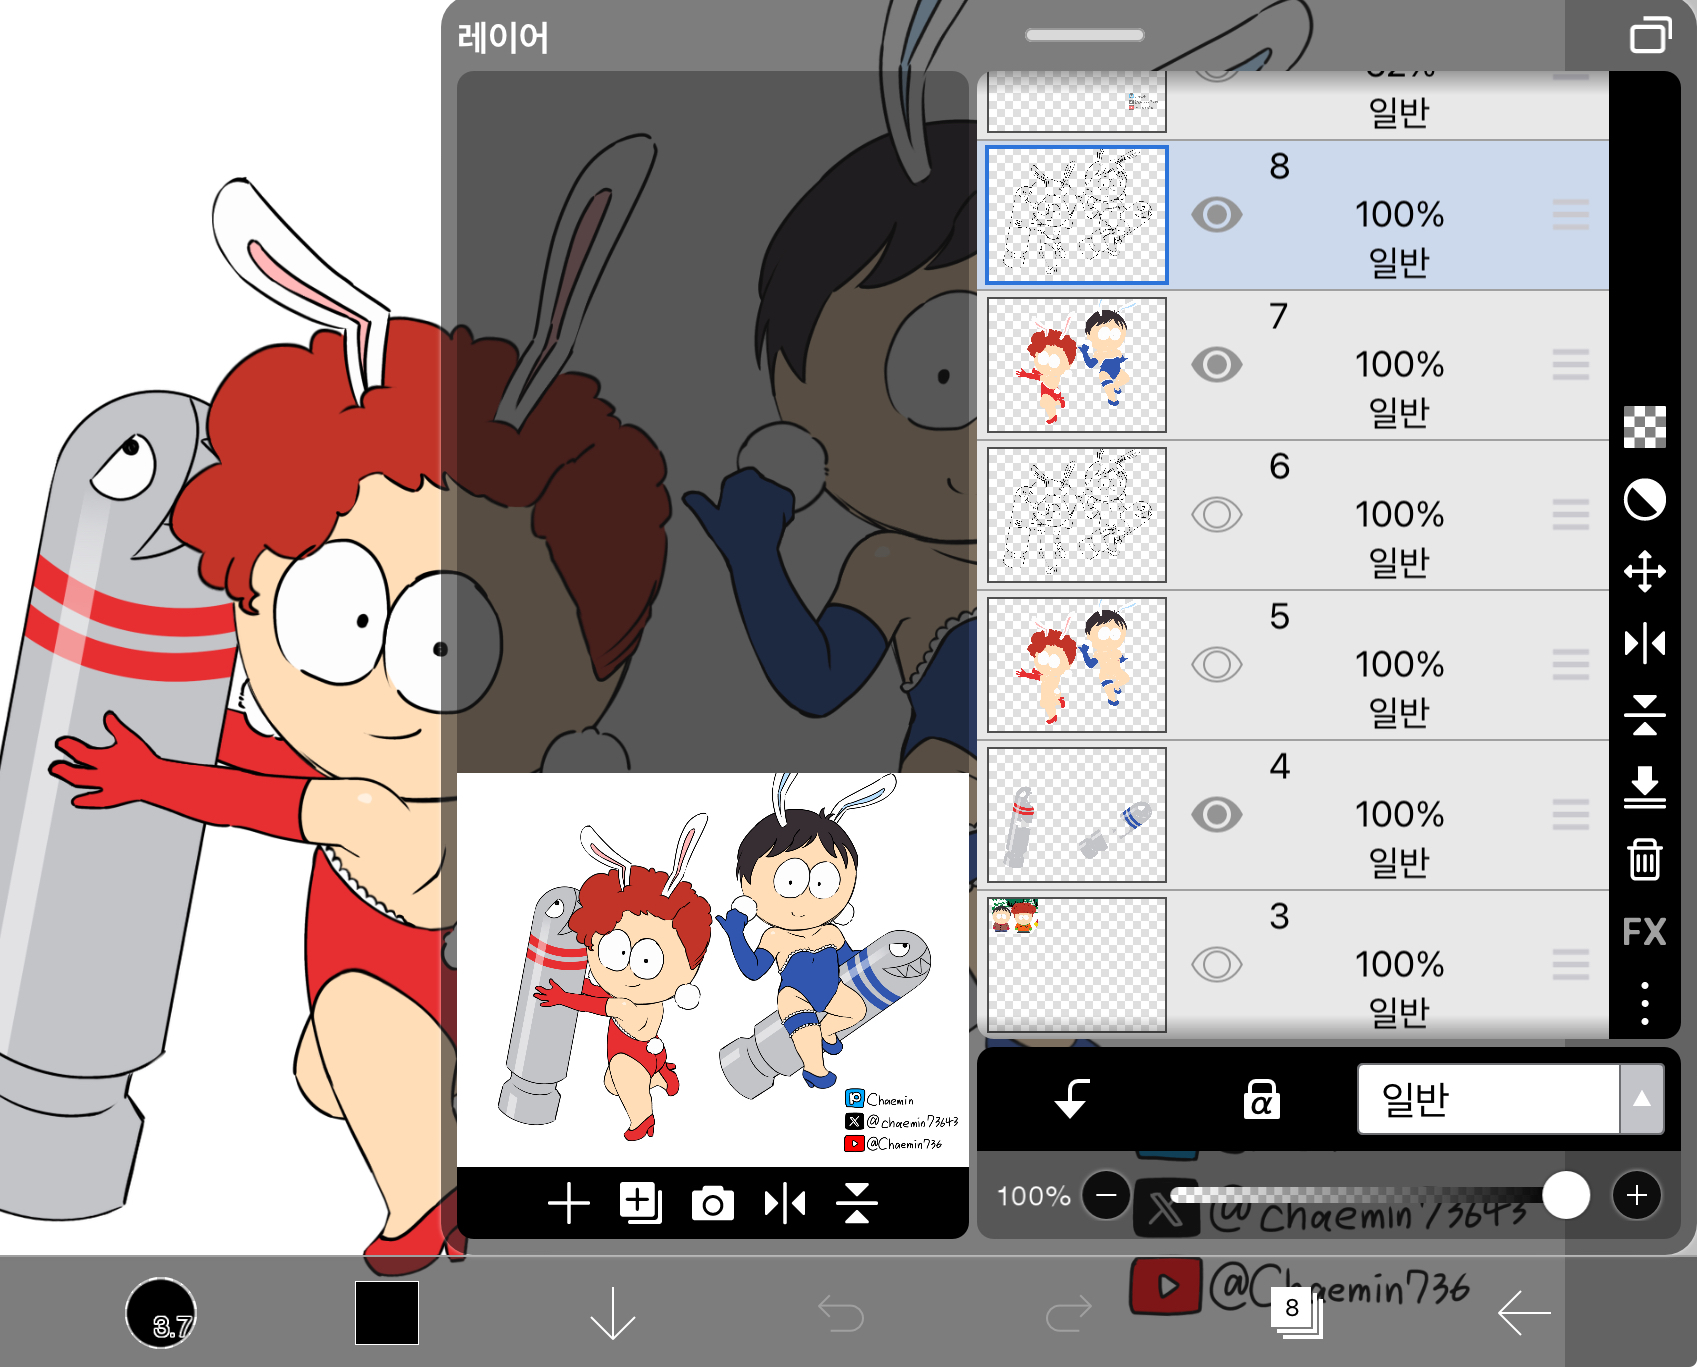This screenshot has width=1697, height=1367.
Task: Open the black color swatch
Action: coord(387,1313)
